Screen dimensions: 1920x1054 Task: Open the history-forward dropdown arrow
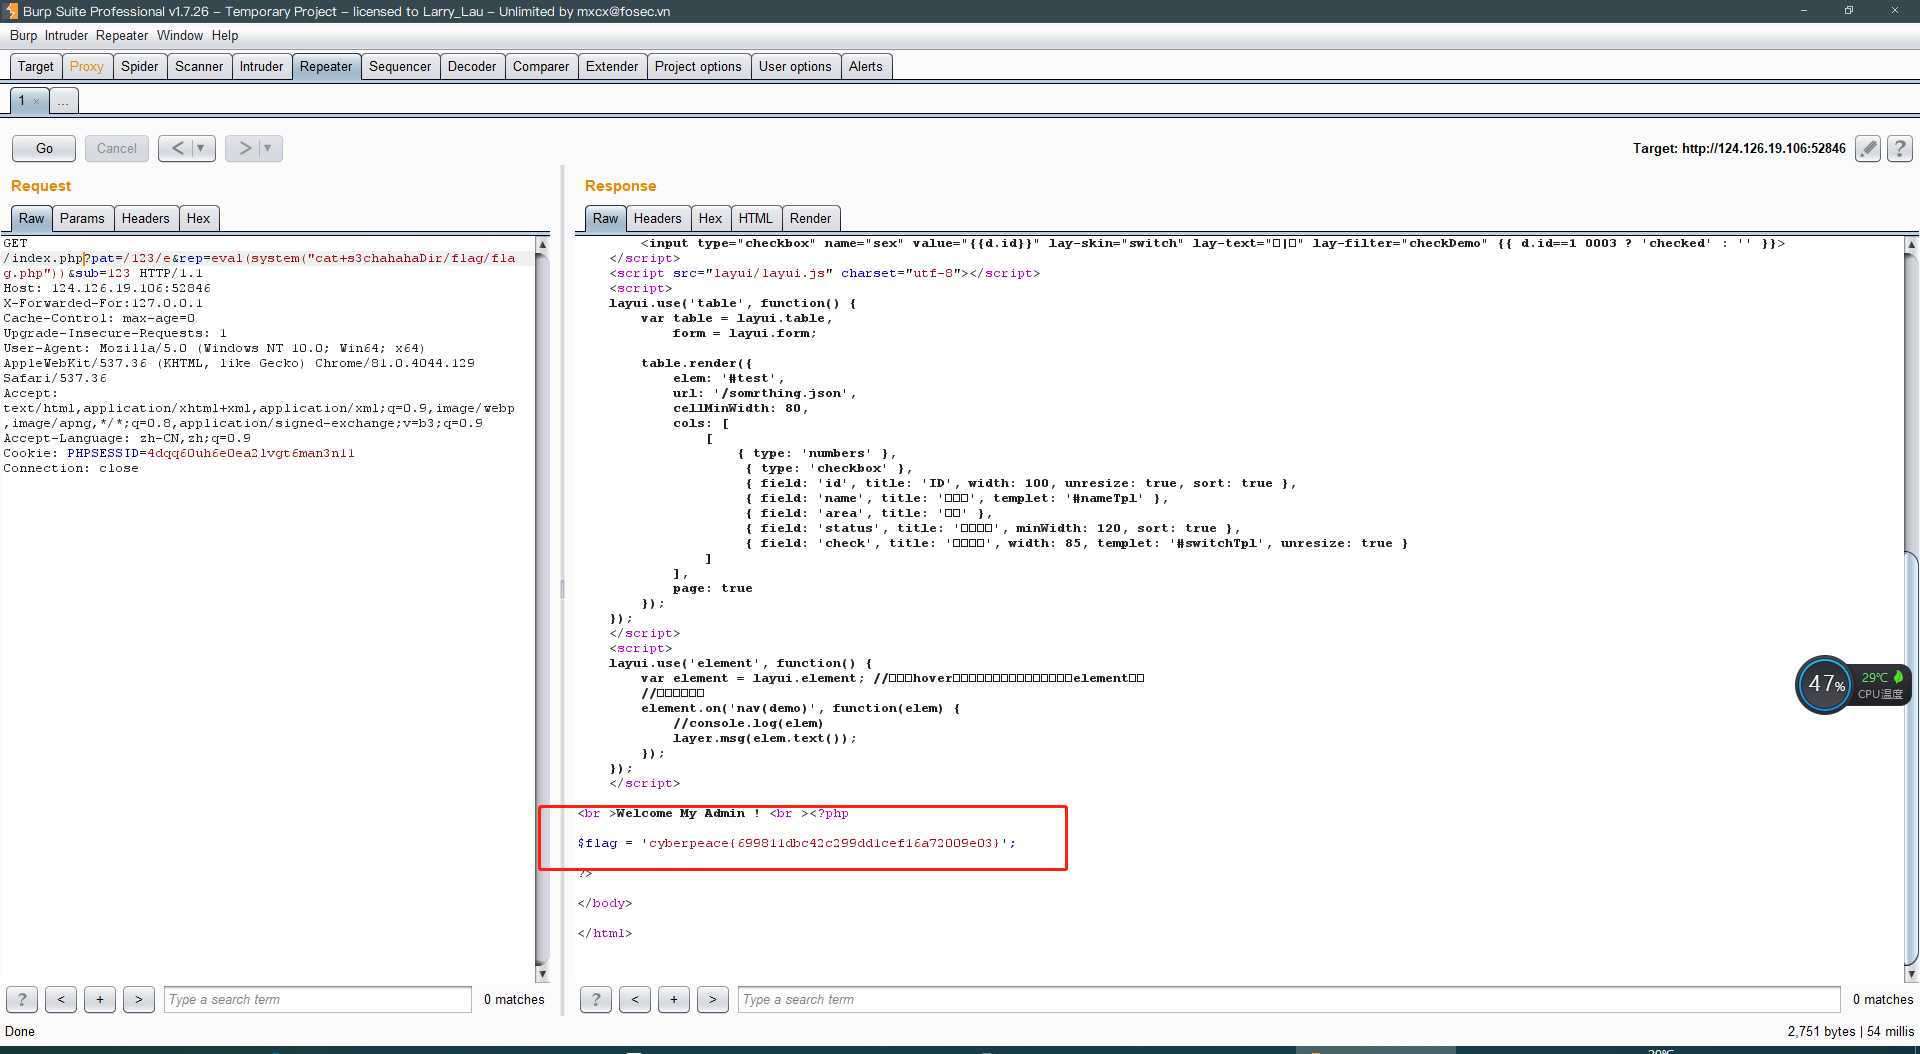(x=269, y=148)
